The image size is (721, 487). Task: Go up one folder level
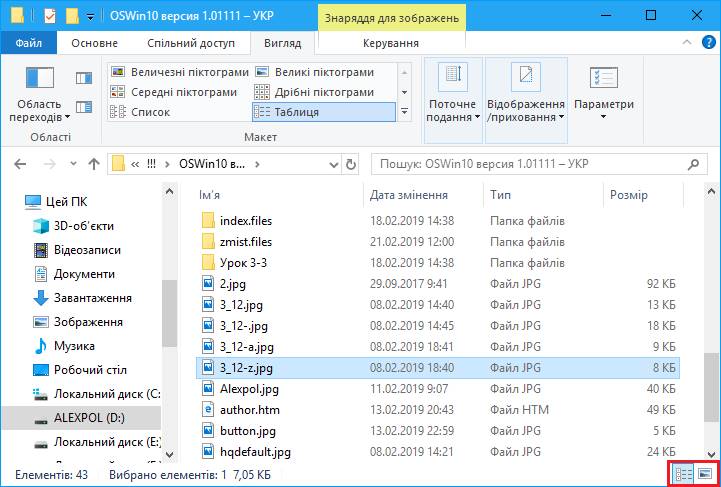point(94,164)
